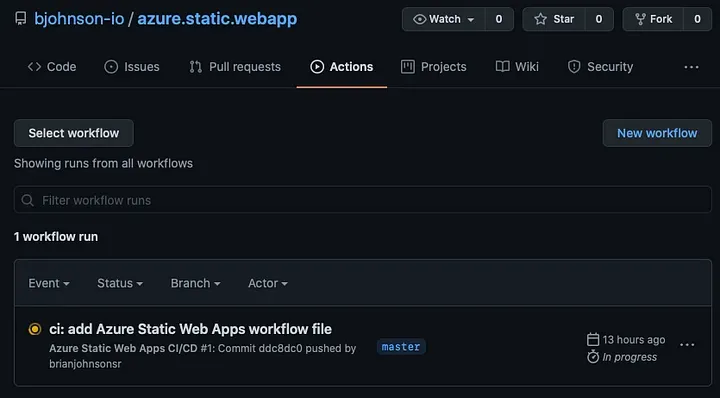This screenshot has height=398, width=720.
Task: Click the '13 hours ago' timestamp
Action: tap(634, 340)
